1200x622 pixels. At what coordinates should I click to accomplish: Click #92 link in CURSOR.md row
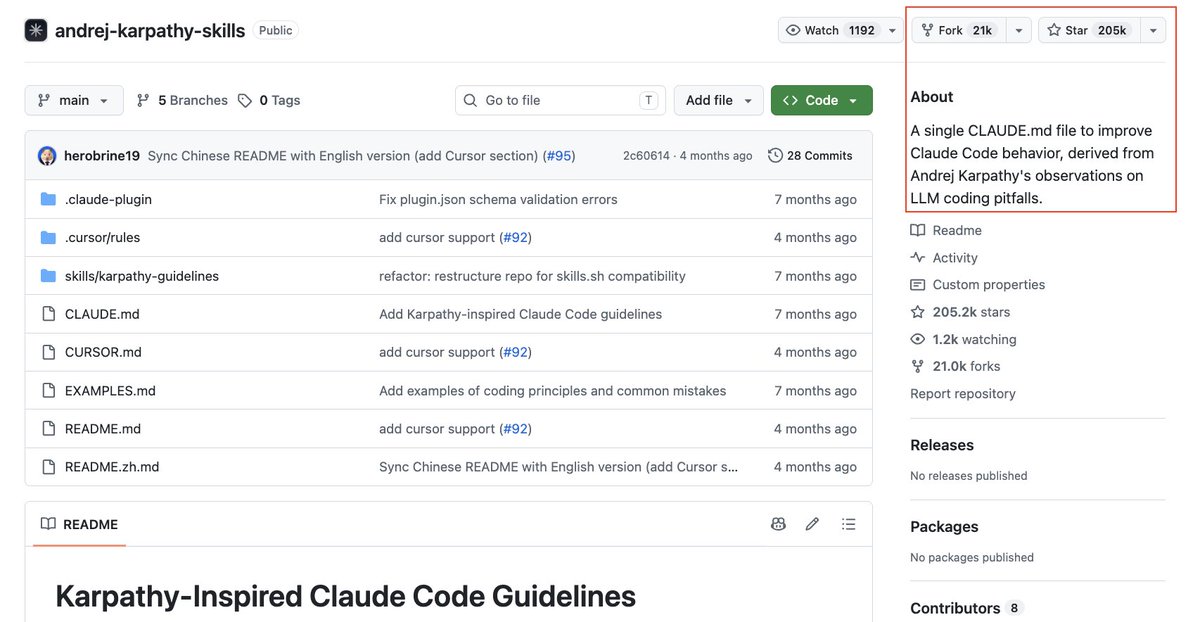[x=515, y=352]
